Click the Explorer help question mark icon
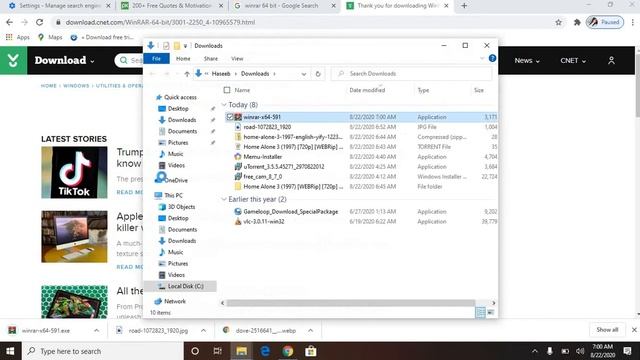The image size is (640, 360). click(492, 58)
